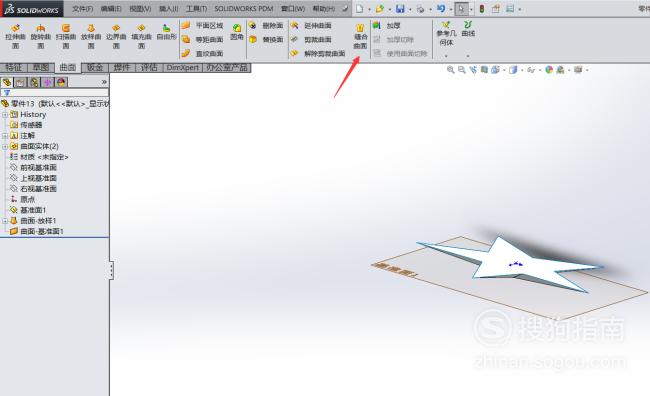Viewport: 650px width, 396px height.
Task: Open the file properties icon
Action: click(x=496, y=9)
